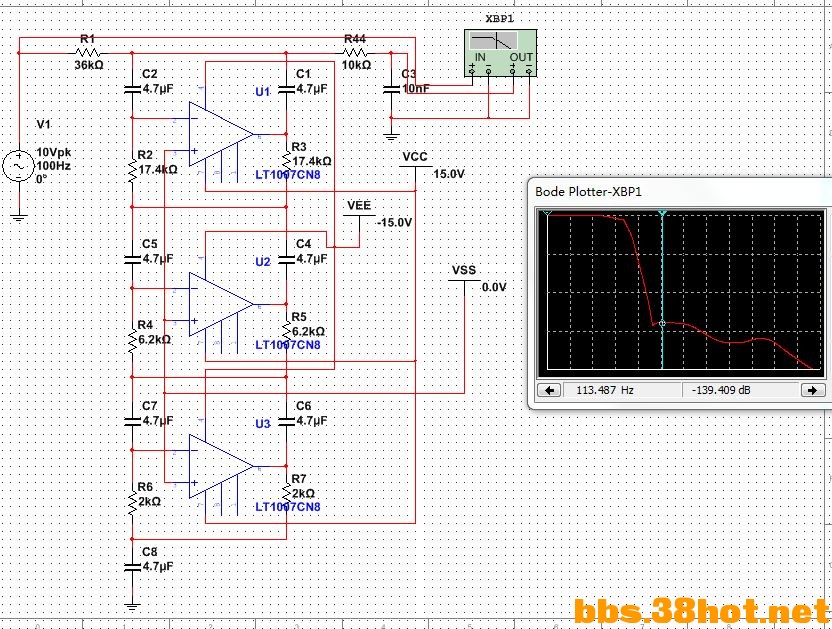Select capacitor C5 symbol
The height and width of the screenshot is (629, 832).
[132, 259]
